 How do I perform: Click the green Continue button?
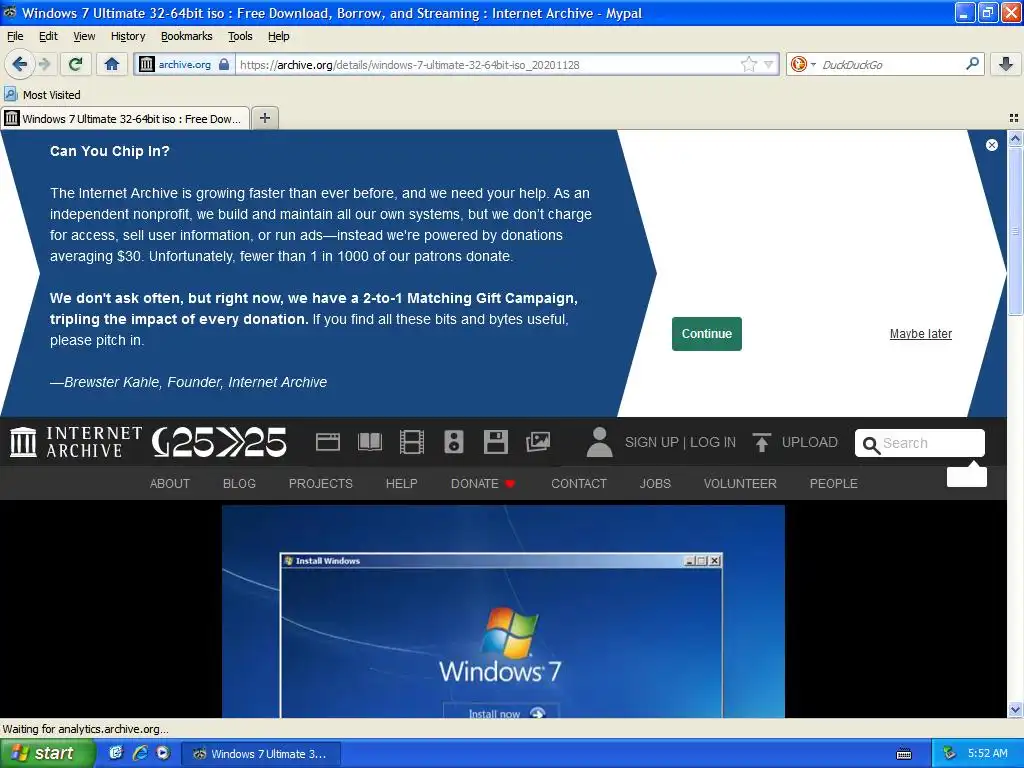pyautogui.click(x=707, y=334)
